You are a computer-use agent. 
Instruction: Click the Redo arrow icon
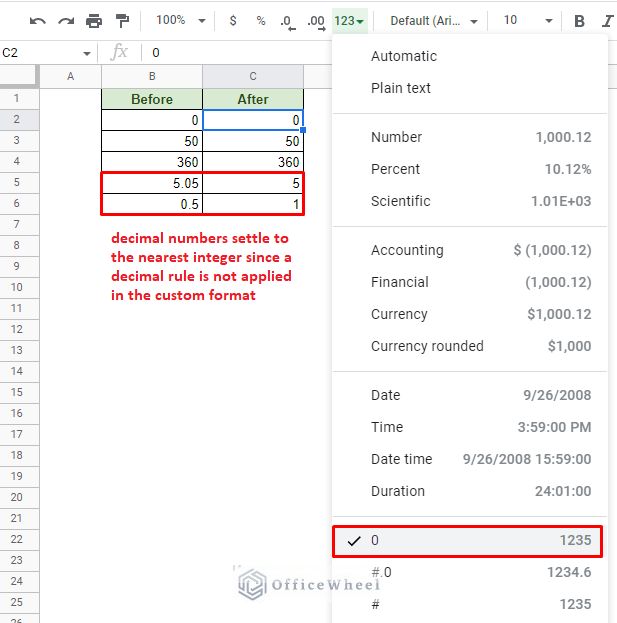point(66,21)
